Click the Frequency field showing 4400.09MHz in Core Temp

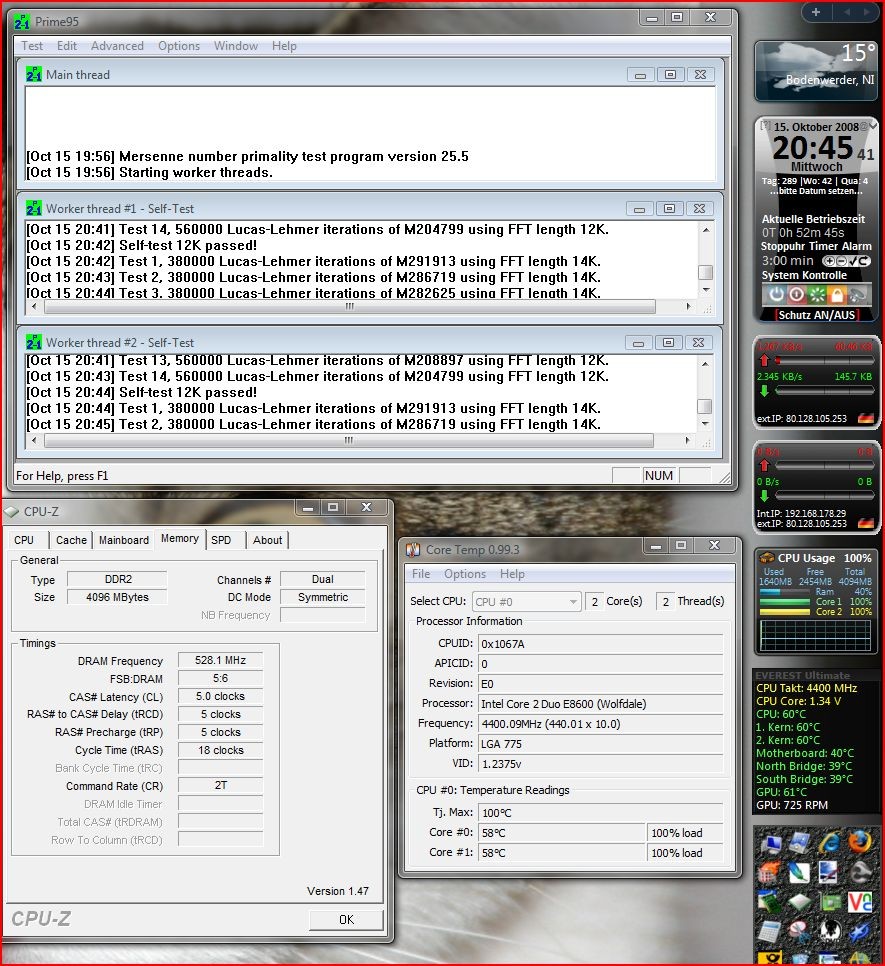(x=601, y=724)
